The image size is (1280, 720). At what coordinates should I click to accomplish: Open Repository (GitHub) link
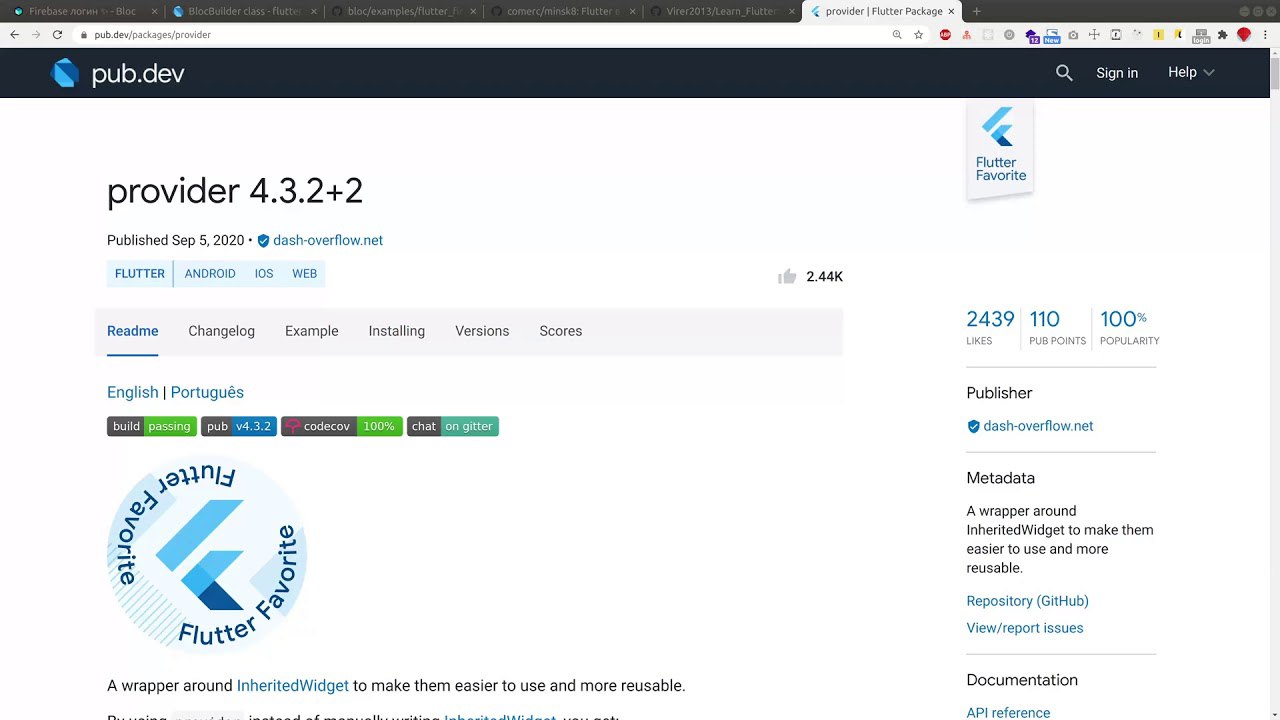[1027, 601]
